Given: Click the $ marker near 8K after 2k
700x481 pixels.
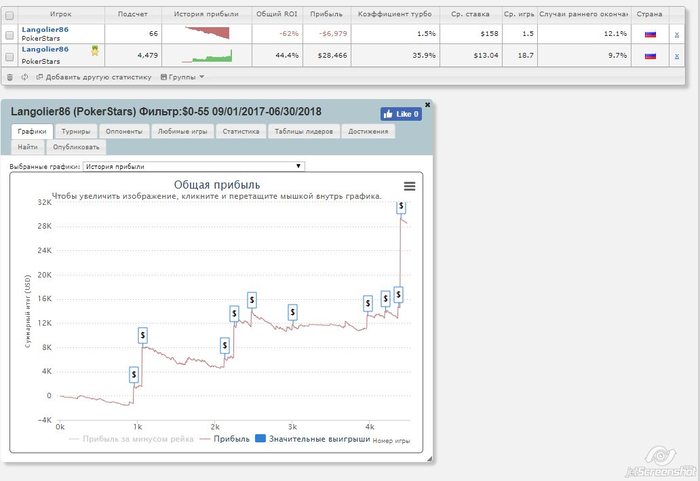Looking at the screenshot, I should tap(225, 345).
